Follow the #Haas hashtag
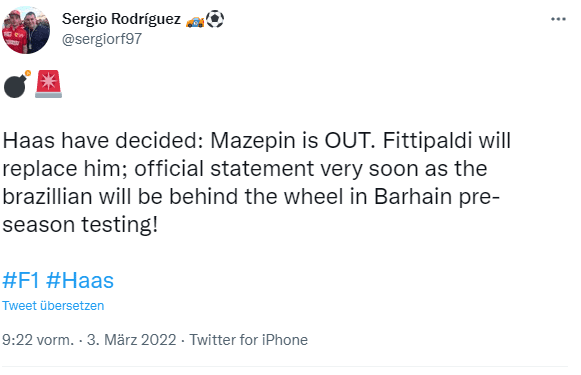Screen dimensions: 581x375 (80, 281)
